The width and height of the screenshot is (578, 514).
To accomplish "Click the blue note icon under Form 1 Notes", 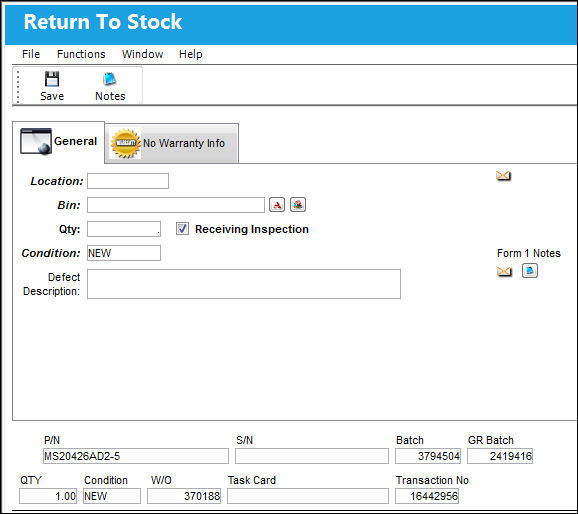I will point(530,271).
